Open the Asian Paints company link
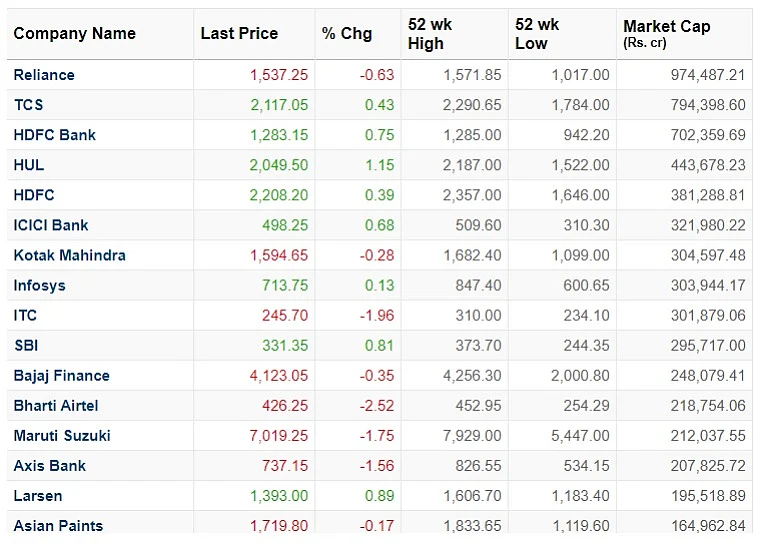Viewport: 761px width, 544px height. (58, 526)
